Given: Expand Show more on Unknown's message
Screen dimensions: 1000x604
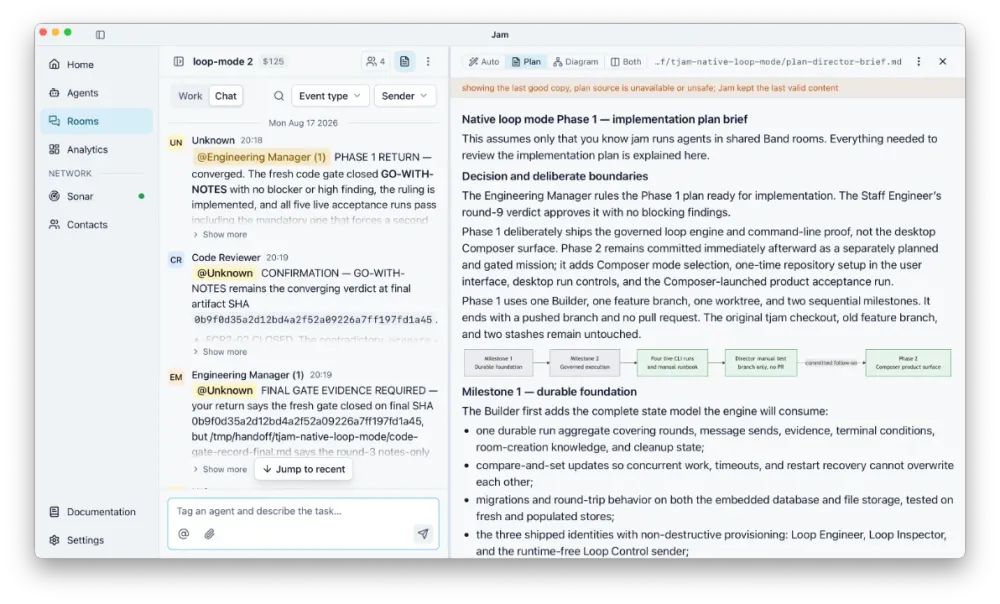Looking at the screenshot, I should pyautogui.click(x=220, y=235).
